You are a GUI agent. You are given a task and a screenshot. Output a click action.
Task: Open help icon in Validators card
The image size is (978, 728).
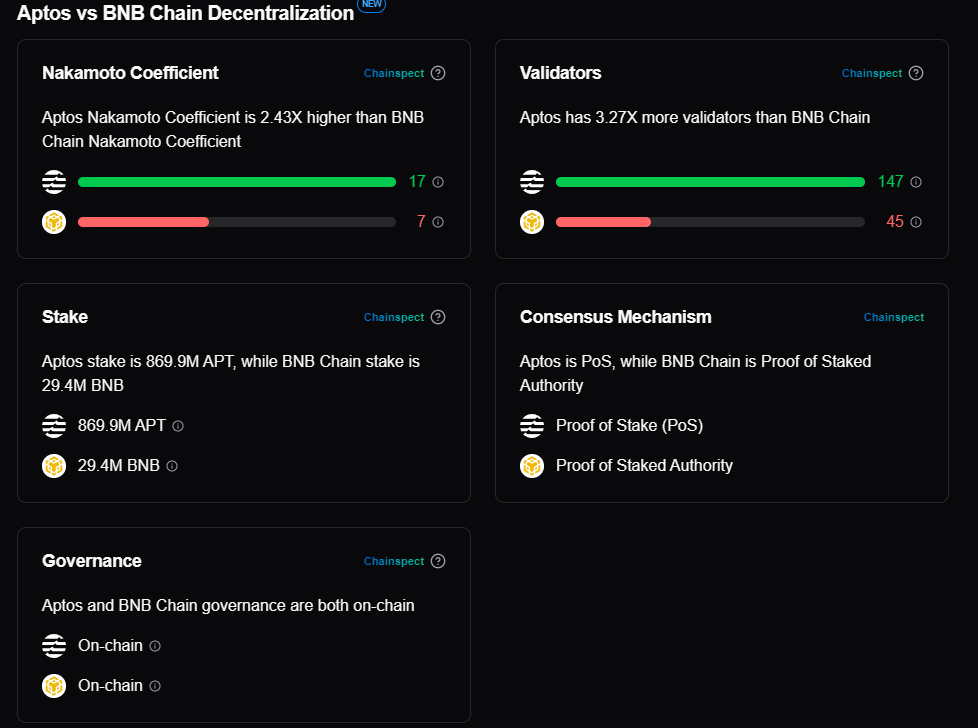916,73
